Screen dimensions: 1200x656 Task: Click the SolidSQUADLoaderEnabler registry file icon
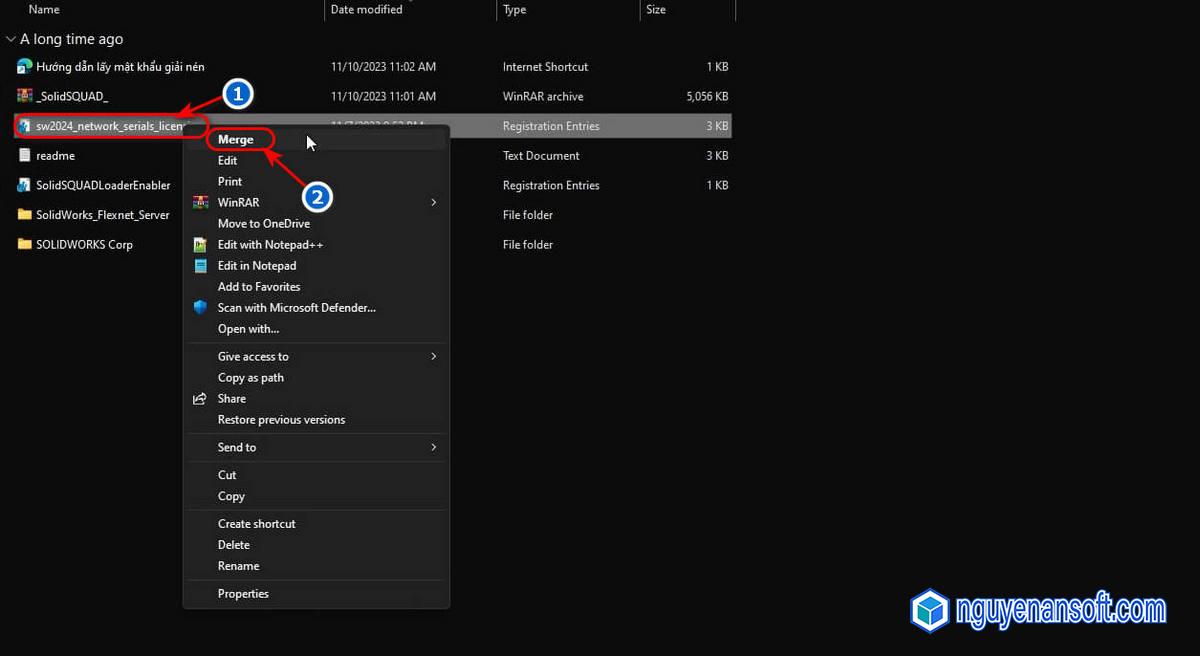pos(25,185)
